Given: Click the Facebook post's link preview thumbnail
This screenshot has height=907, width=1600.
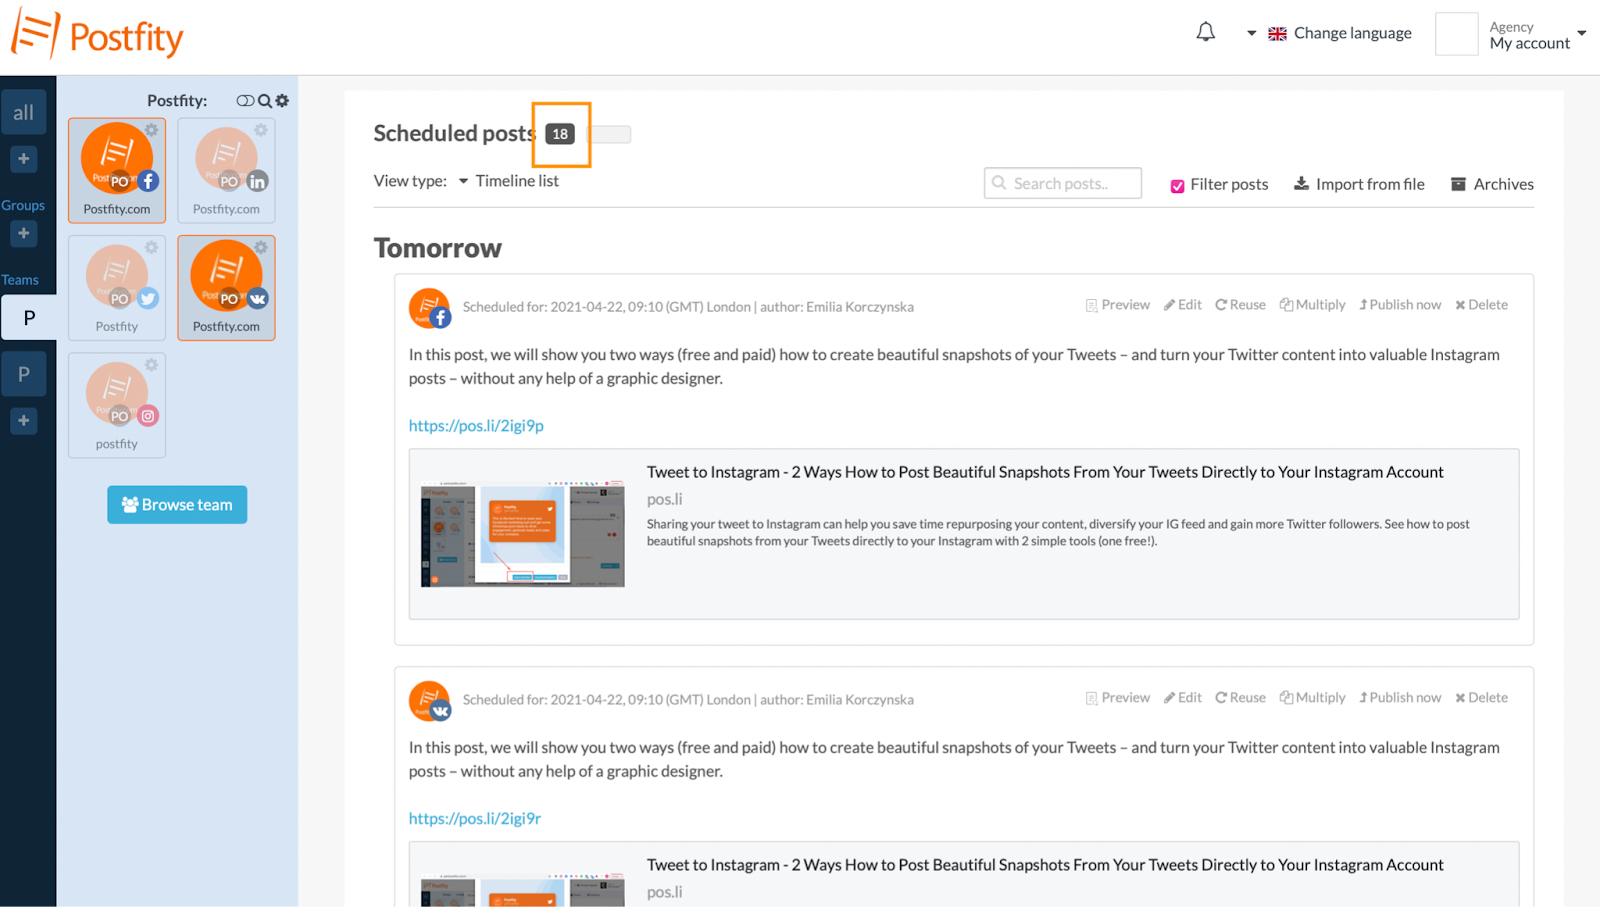Looking at the screenshot, I should (523, 533).
